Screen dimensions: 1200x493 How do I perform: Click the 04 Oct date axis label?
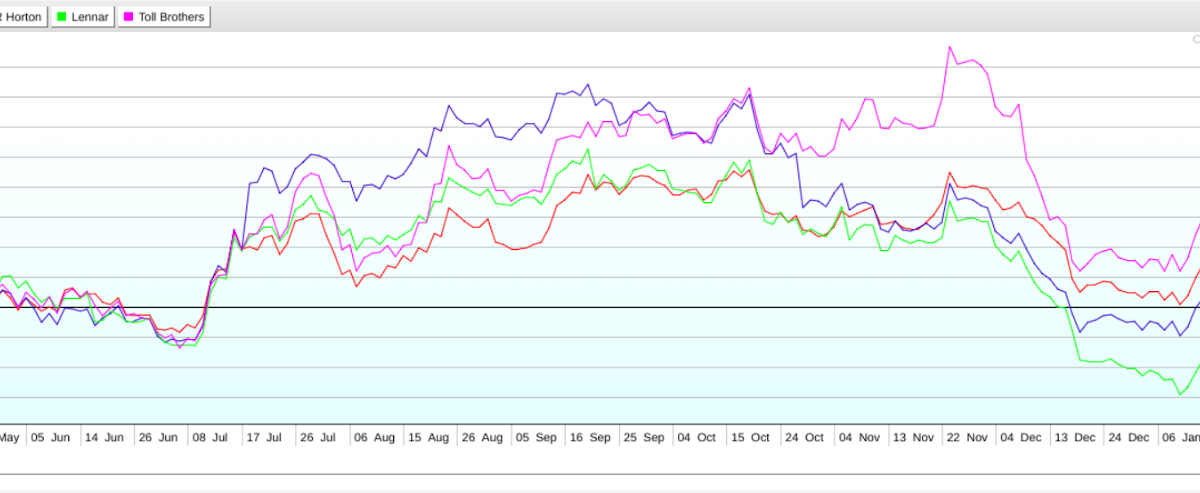[697, 437]
